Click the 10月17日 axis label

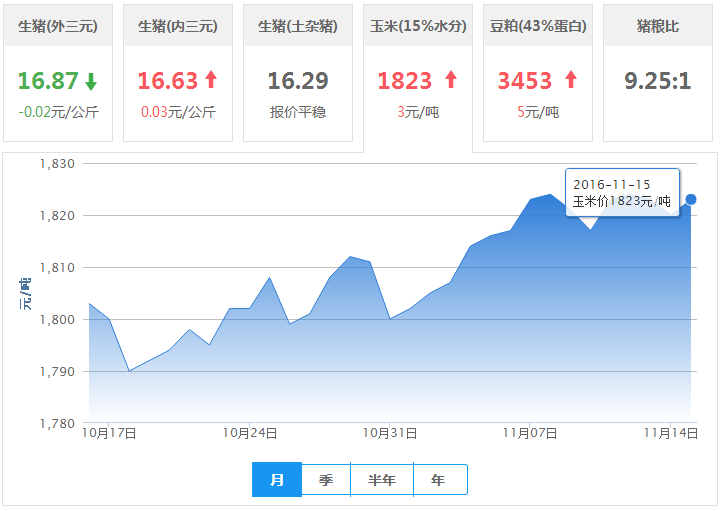point(109,433)
